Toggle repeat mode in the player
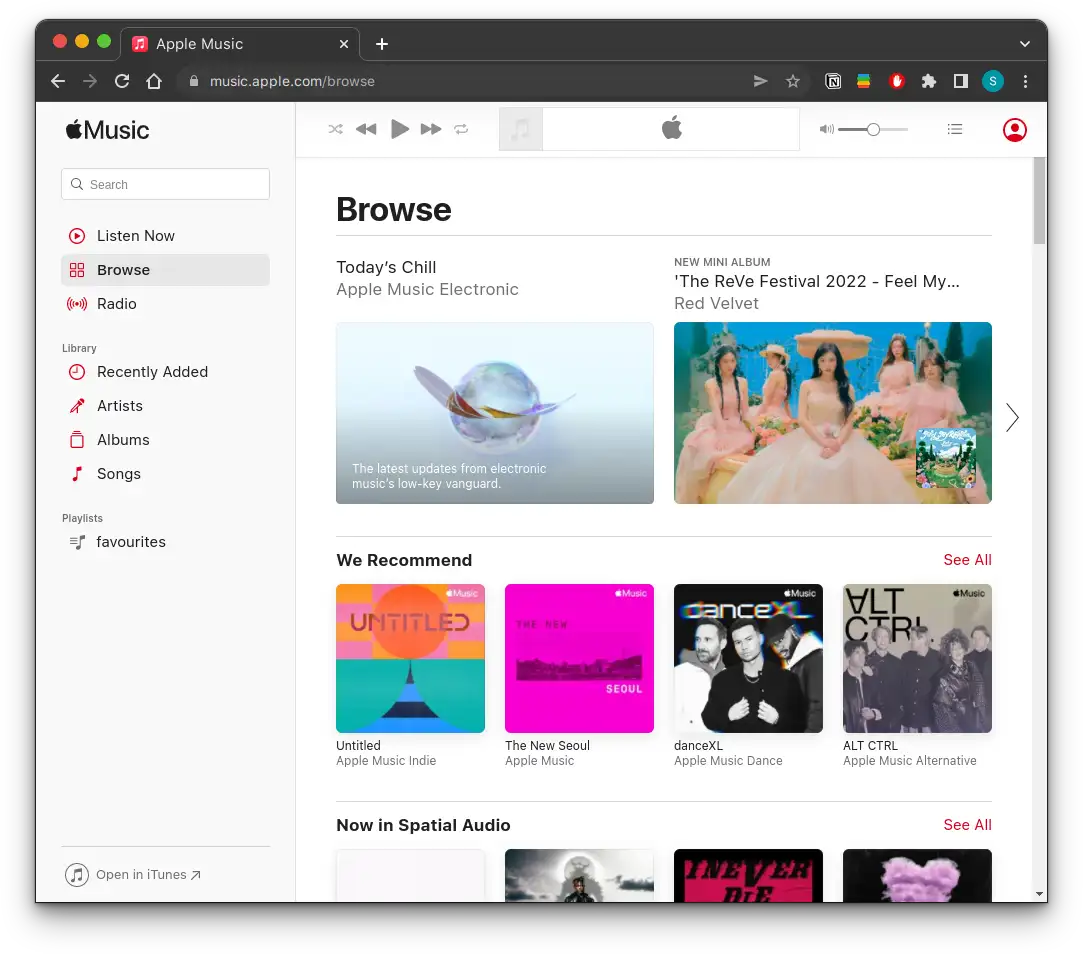 pos(461,129)
